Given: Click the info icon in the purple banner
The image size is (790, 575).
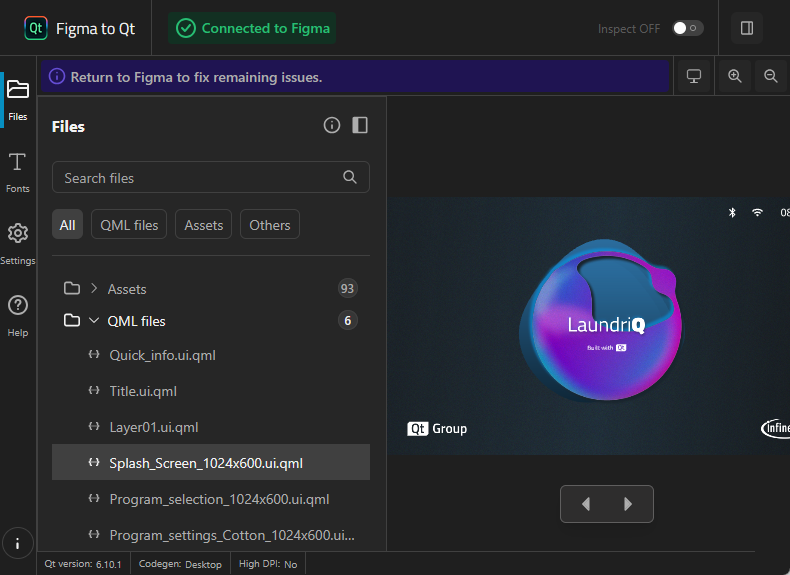Looking at the screenshot, I should 57,77.
